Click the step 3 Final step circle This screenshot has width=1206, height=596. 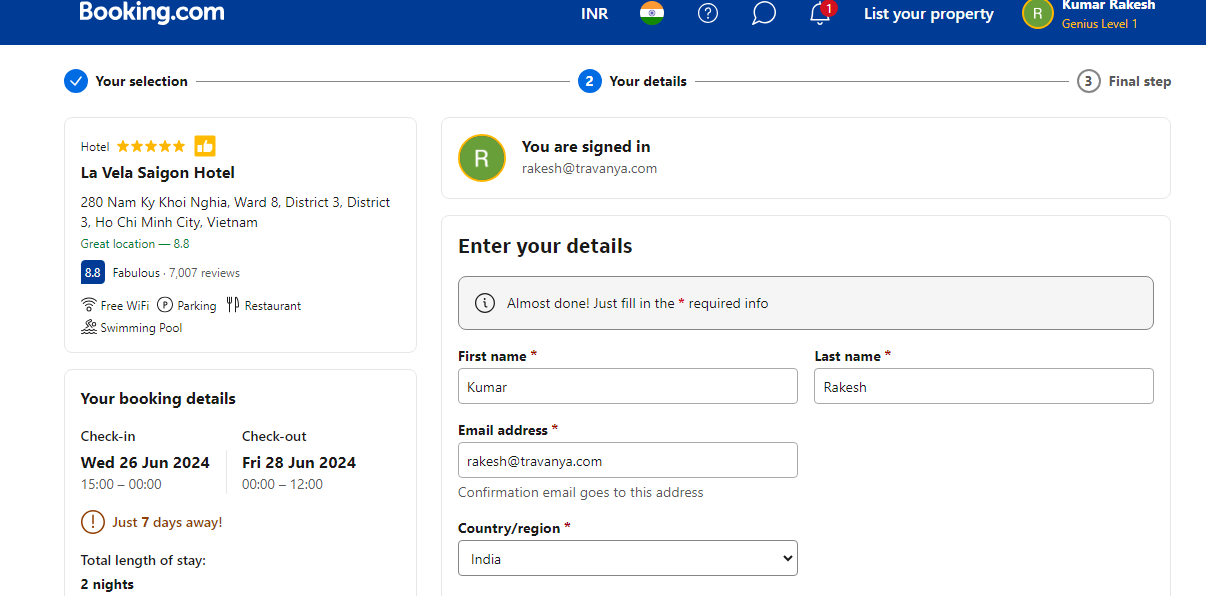[x=1089, y=81]
